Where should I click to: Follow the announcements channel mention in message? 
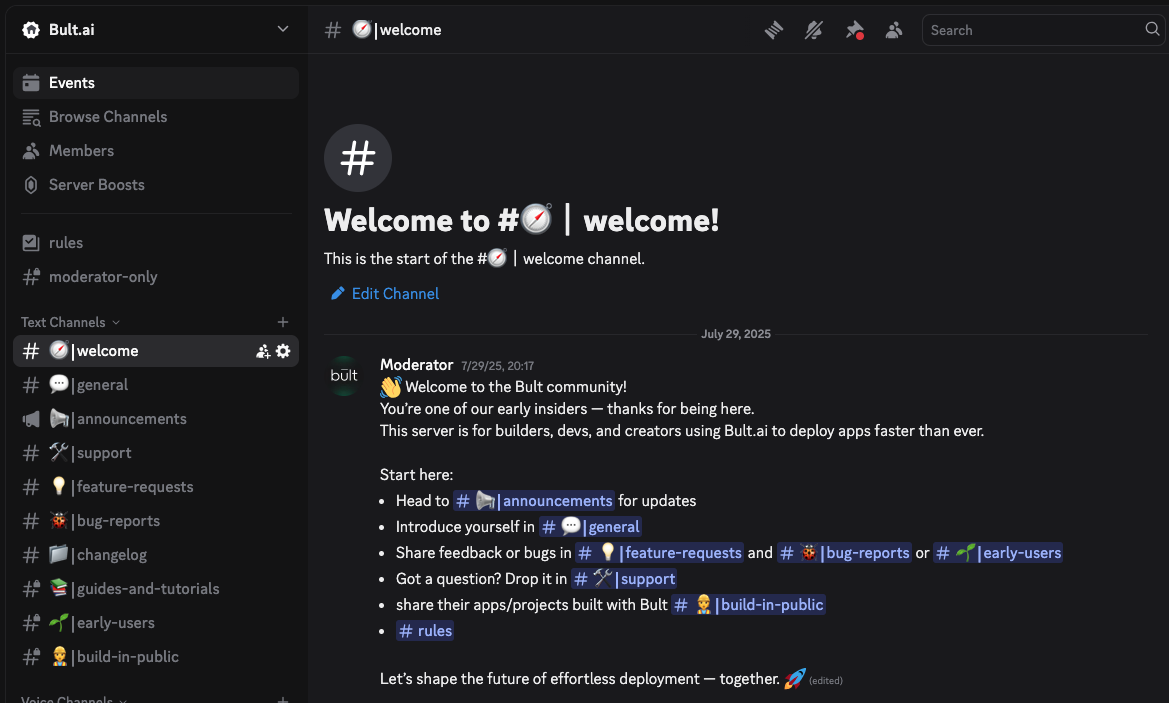coord(534,501)
